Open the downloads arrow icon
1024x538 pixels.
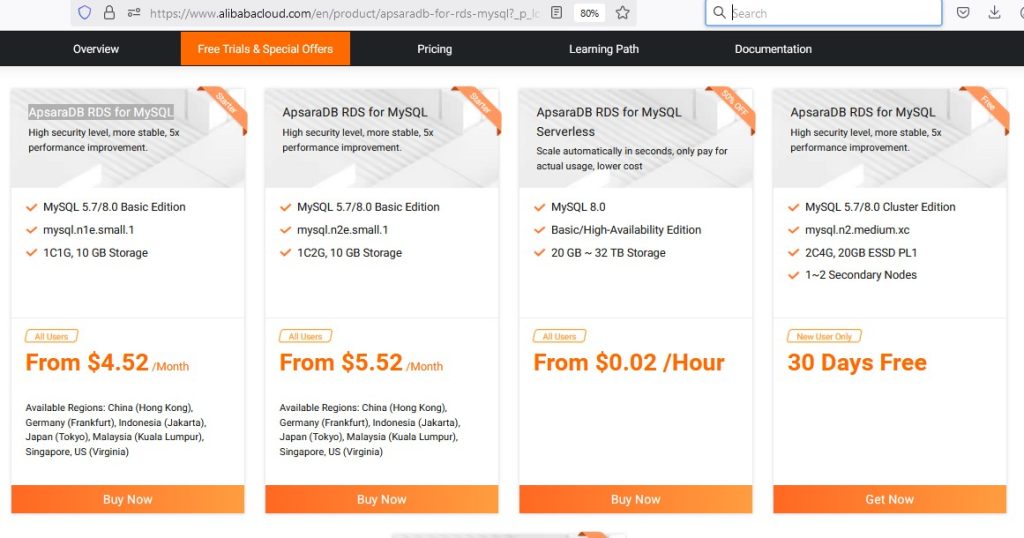coord(994,12)
